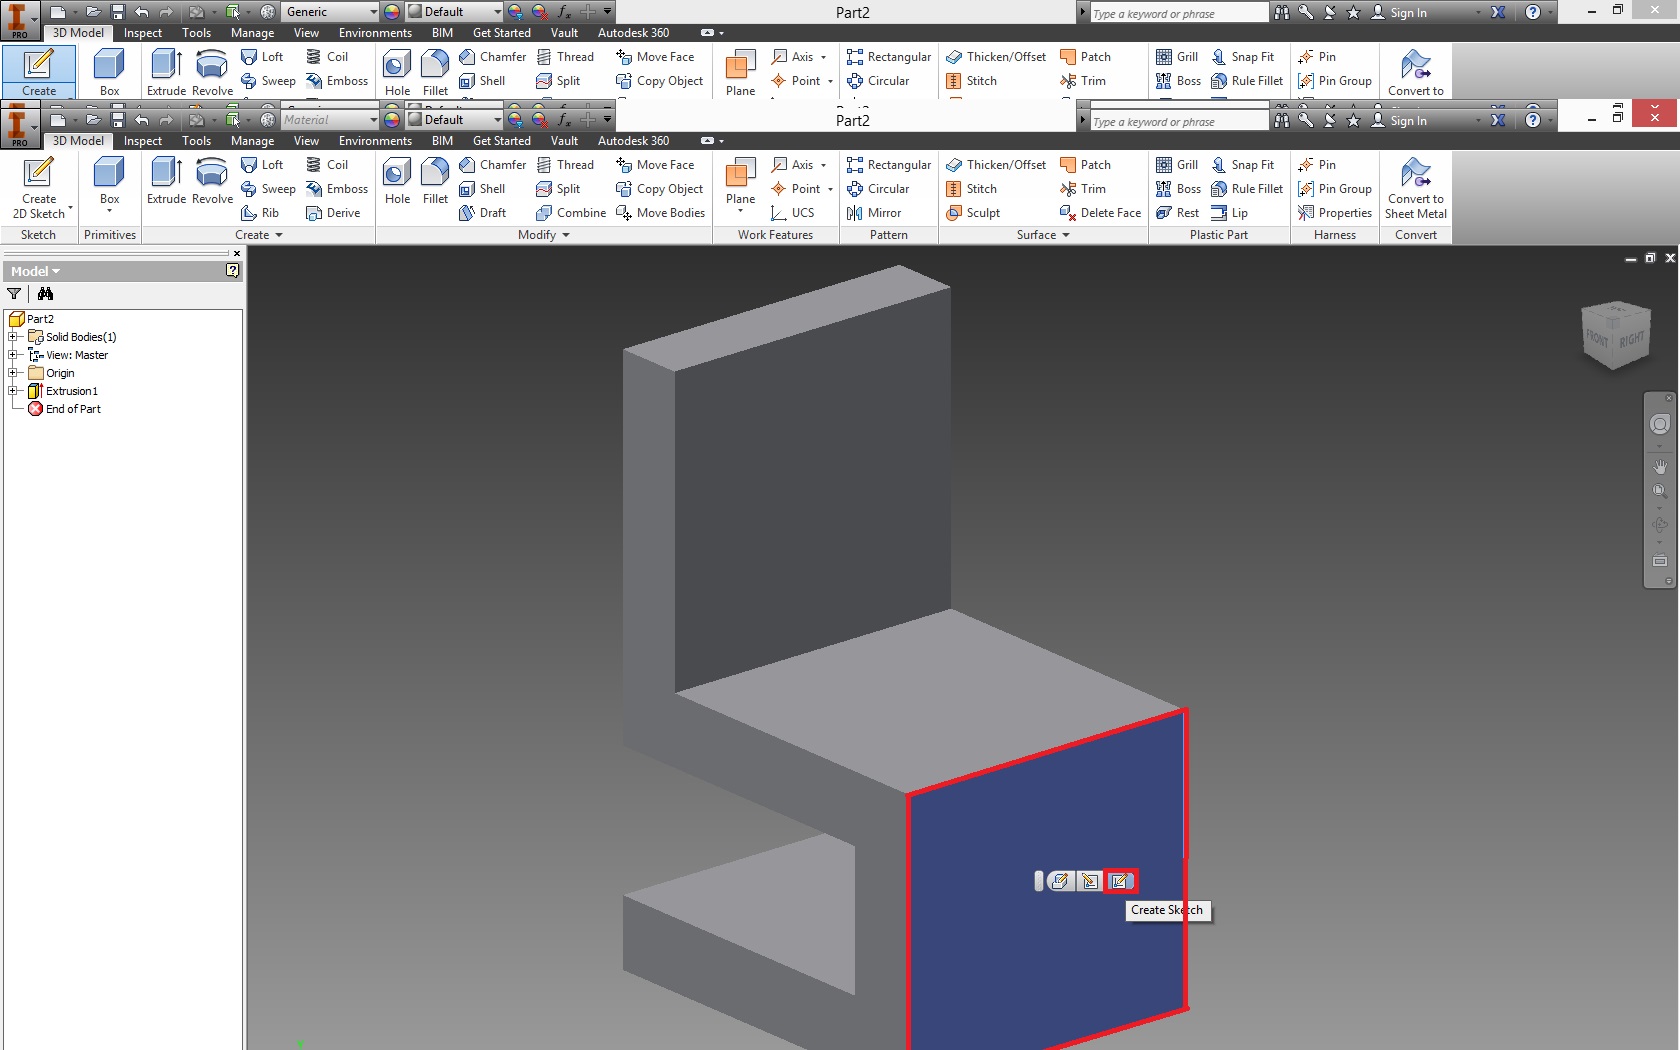The width and height of the screenshot is (1680, 1050).
Task: Select the Rest plastic part tool
Action: pos(1177,213)
